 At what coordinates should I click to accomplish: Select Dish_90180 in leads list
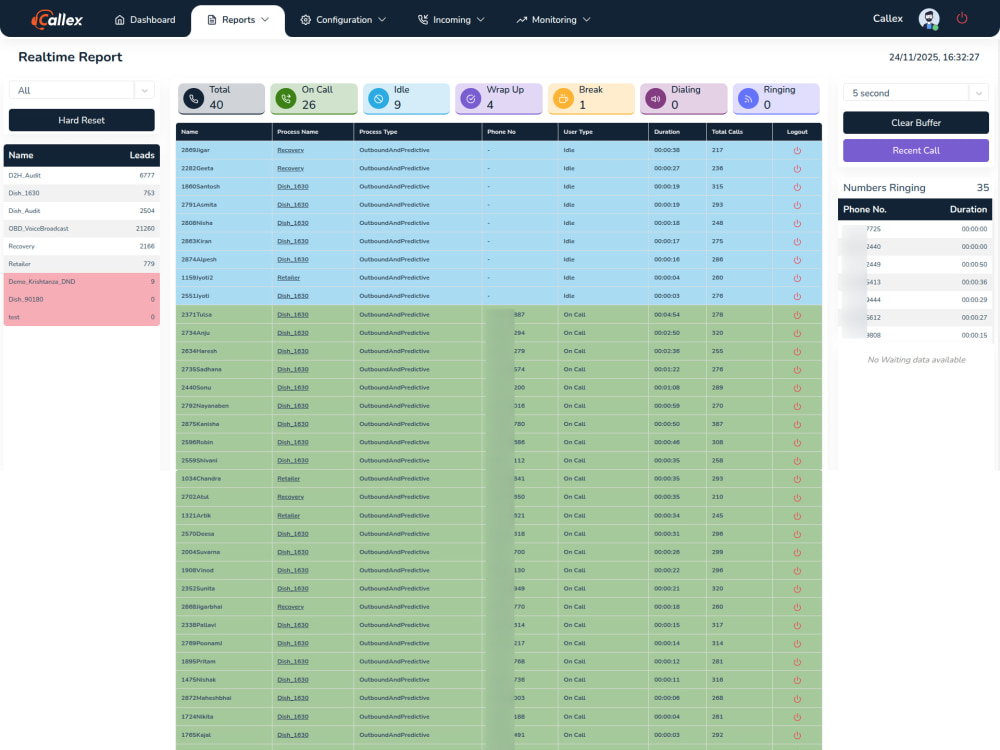point(82,300)
